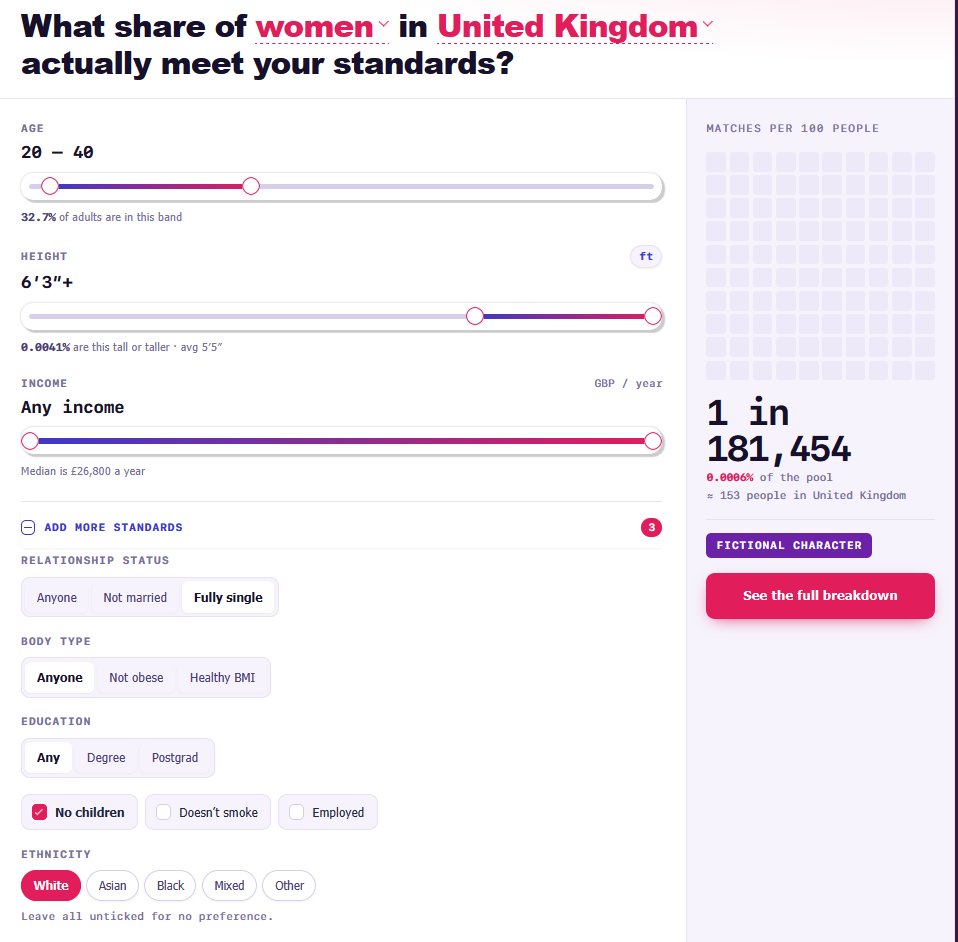Choose Healthy BMI body type
Screen dimensions: 958x942
pyautogui.click(x=222, y=677)
